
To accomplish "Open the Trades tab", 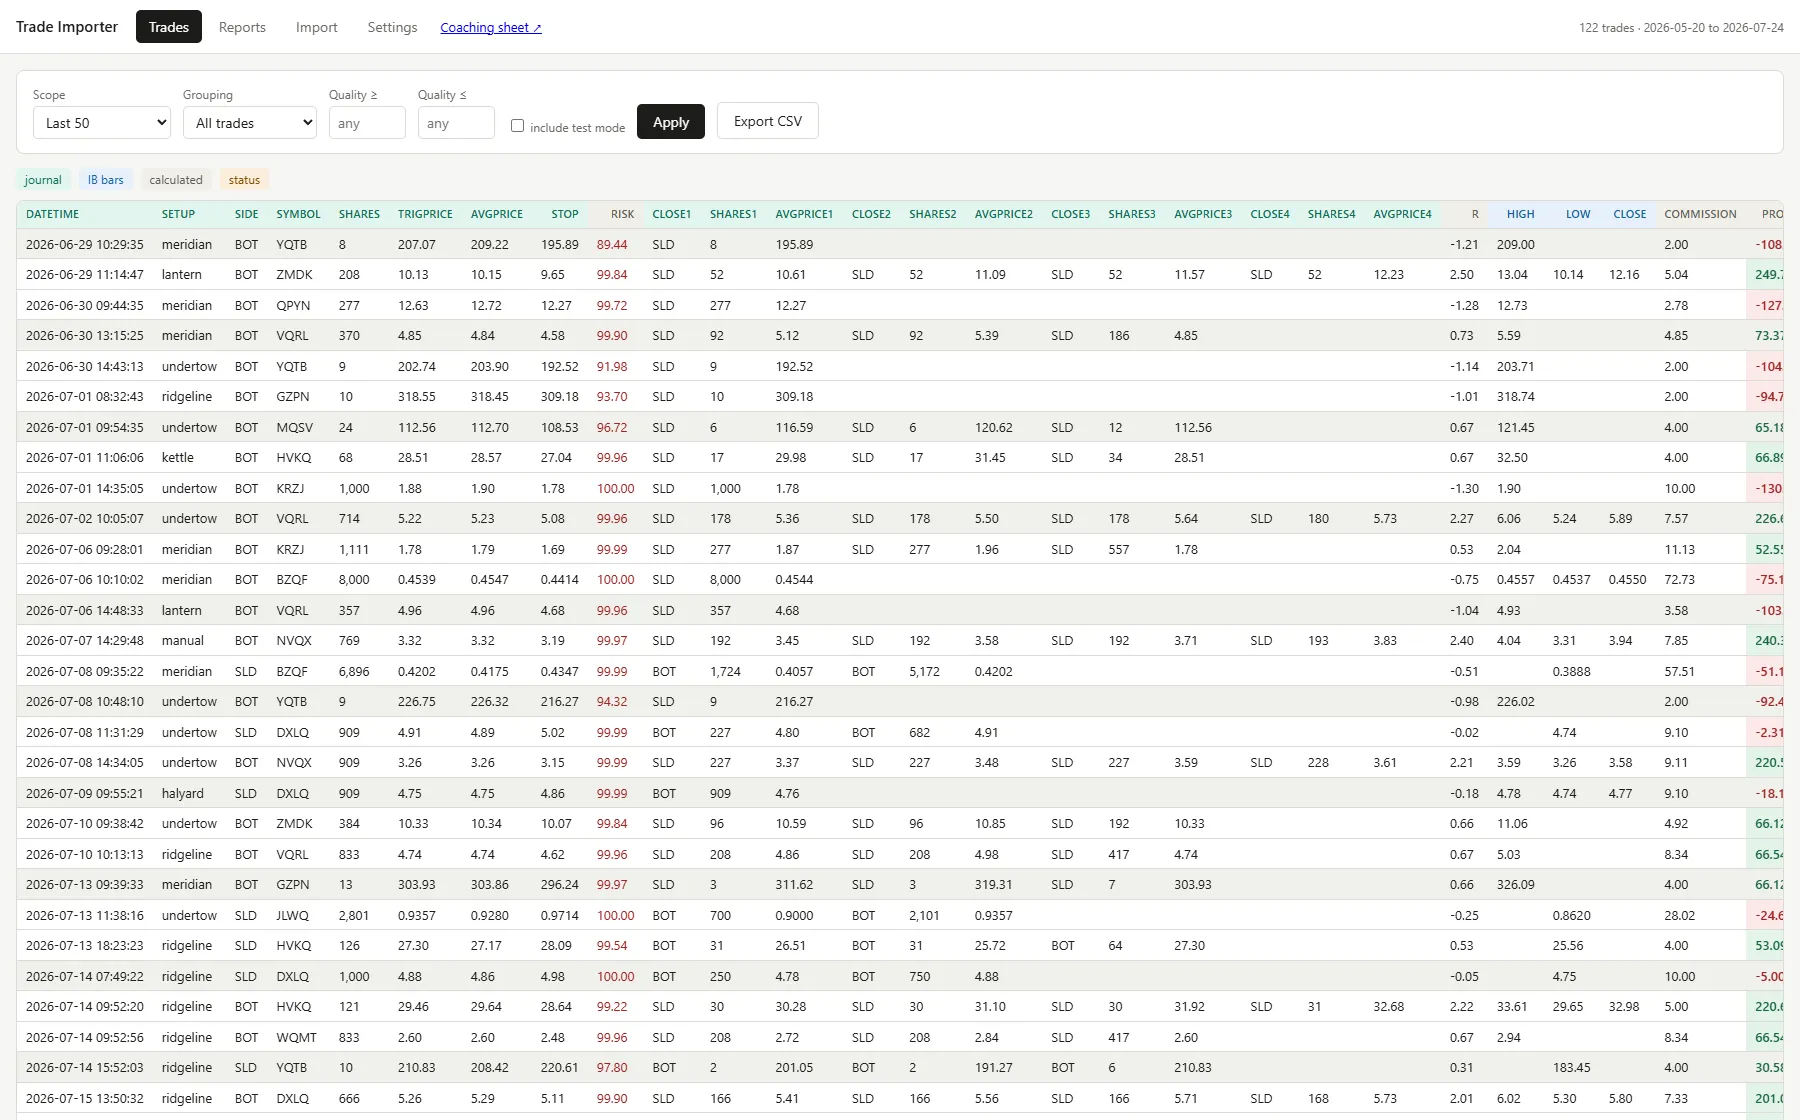I will 169,27.
